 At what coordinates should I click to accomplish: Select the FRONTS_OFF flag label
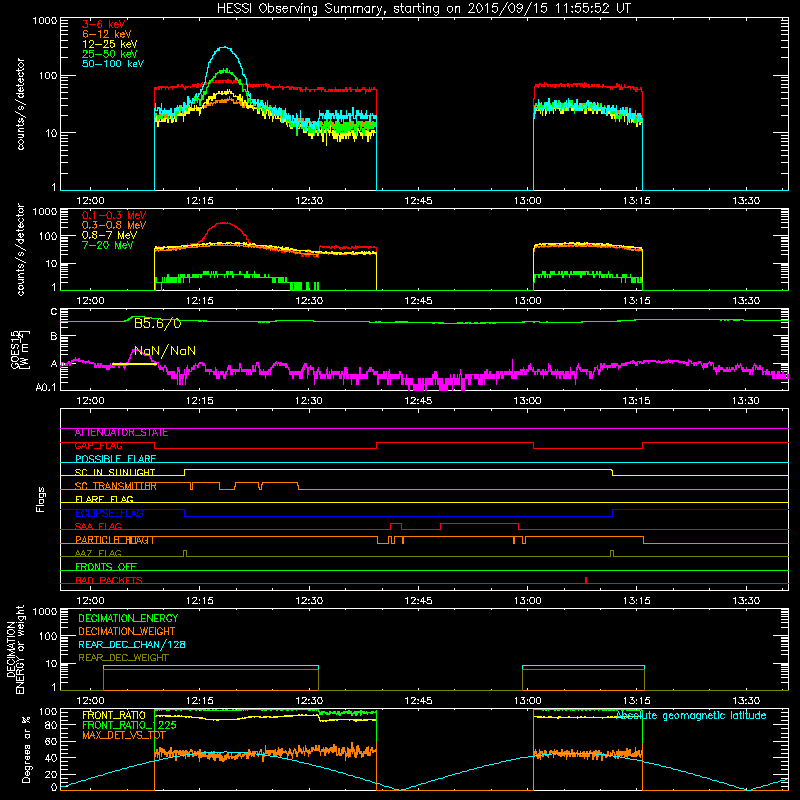[x=106, y=567]
